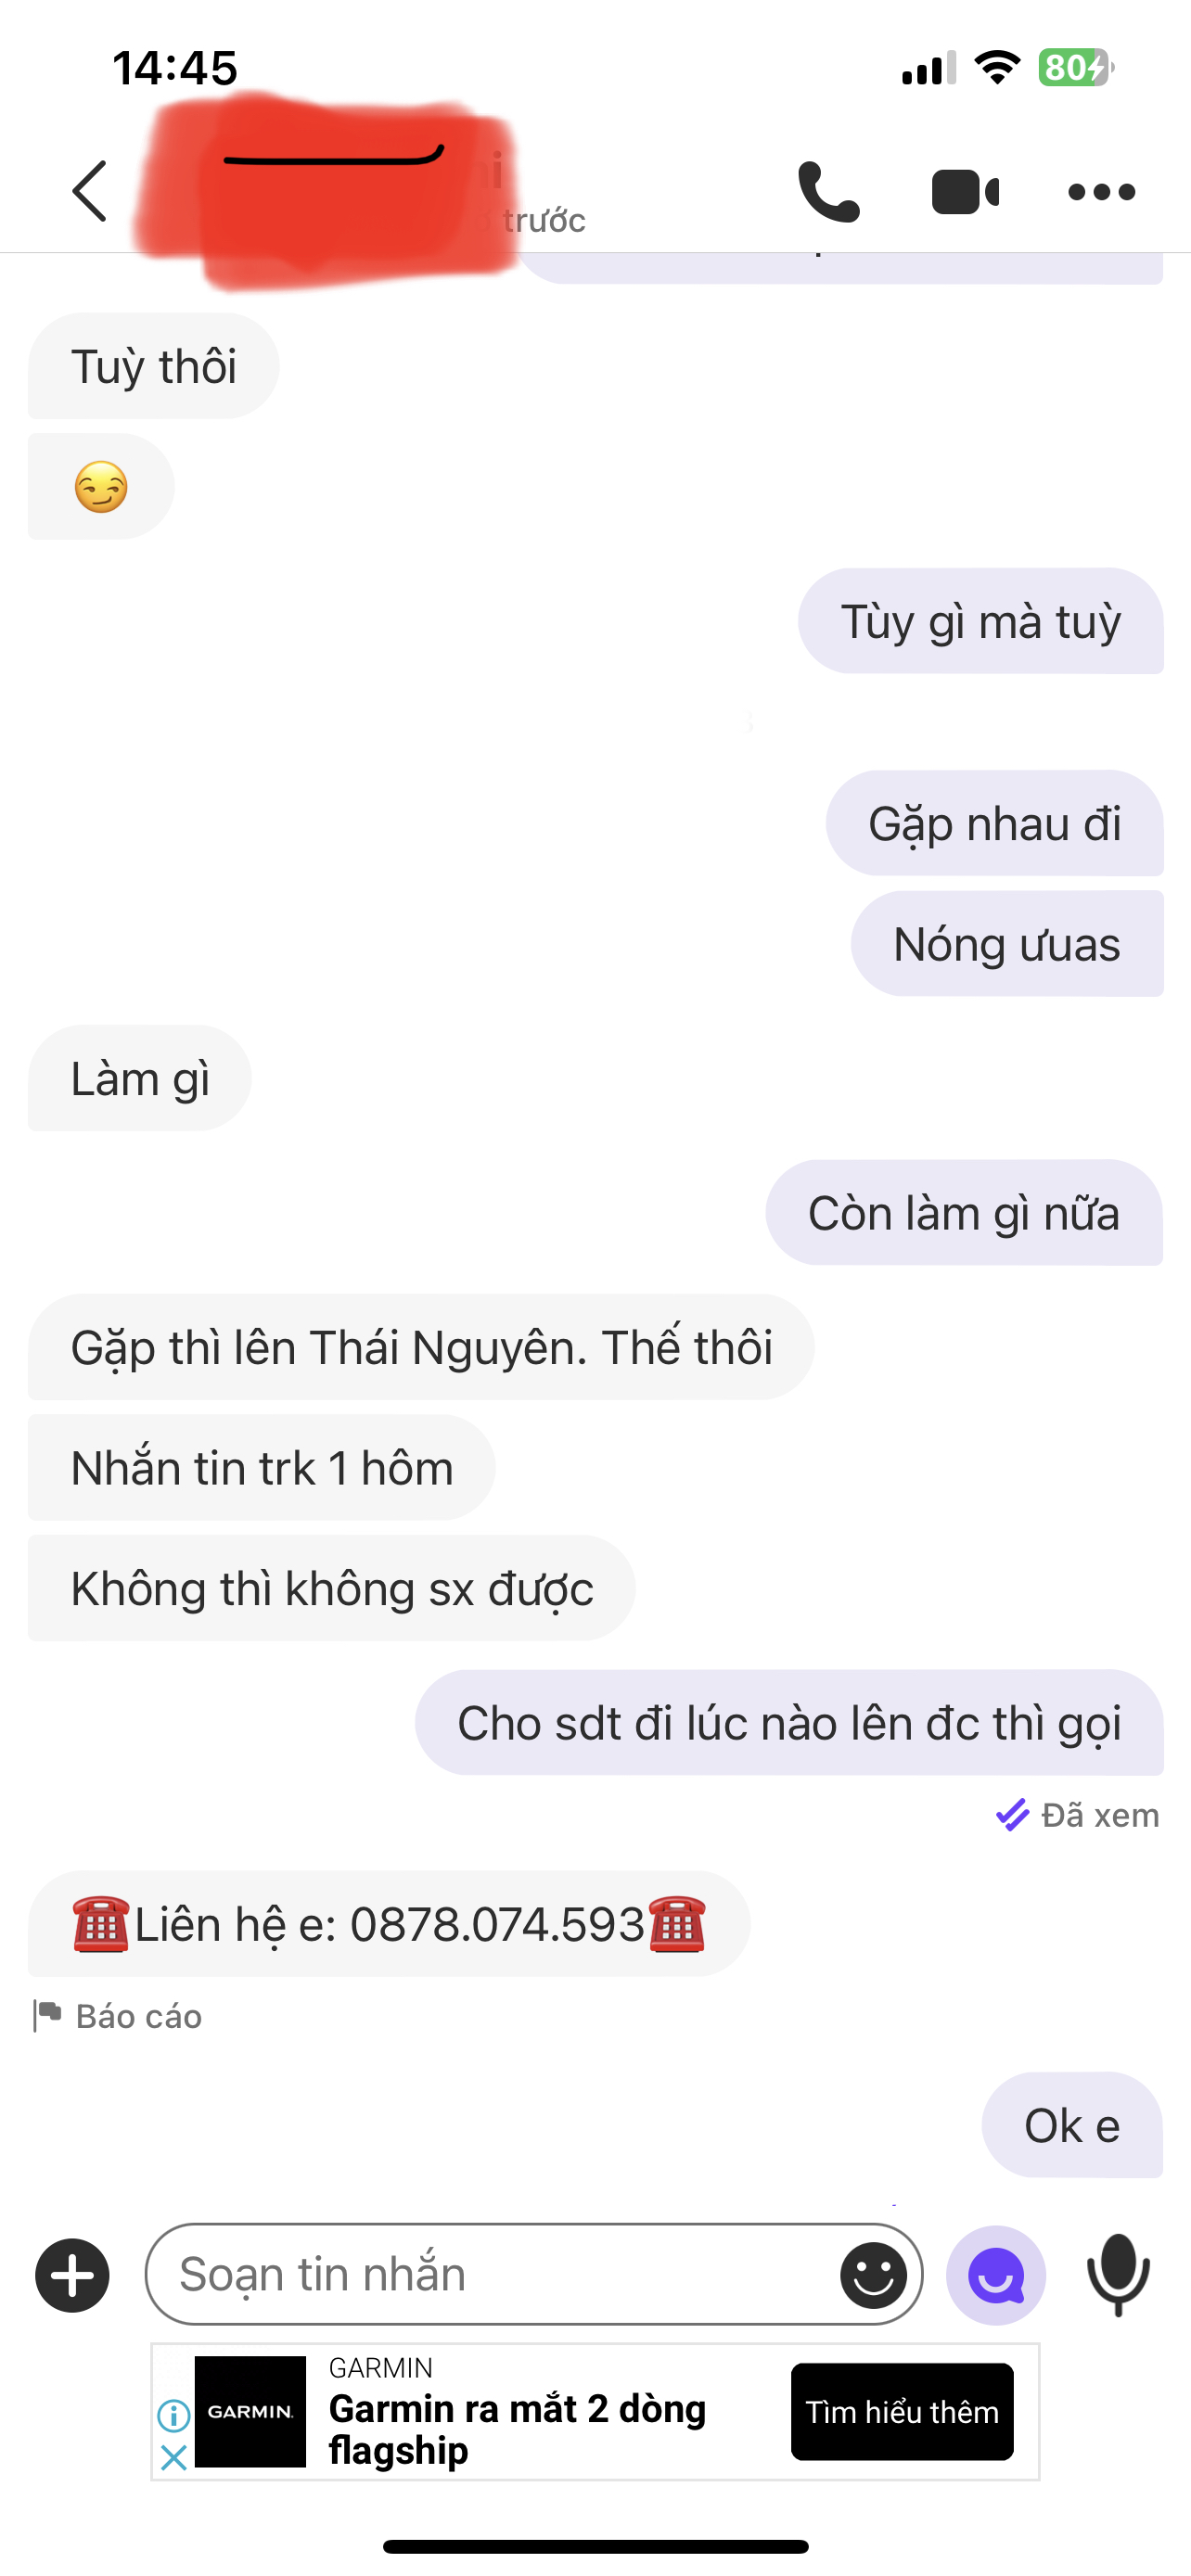Image resolution: width=1191 pixels, height=2576 pixels.
Task: Start a video call with camera icon
Action: (x=965, y=192)
